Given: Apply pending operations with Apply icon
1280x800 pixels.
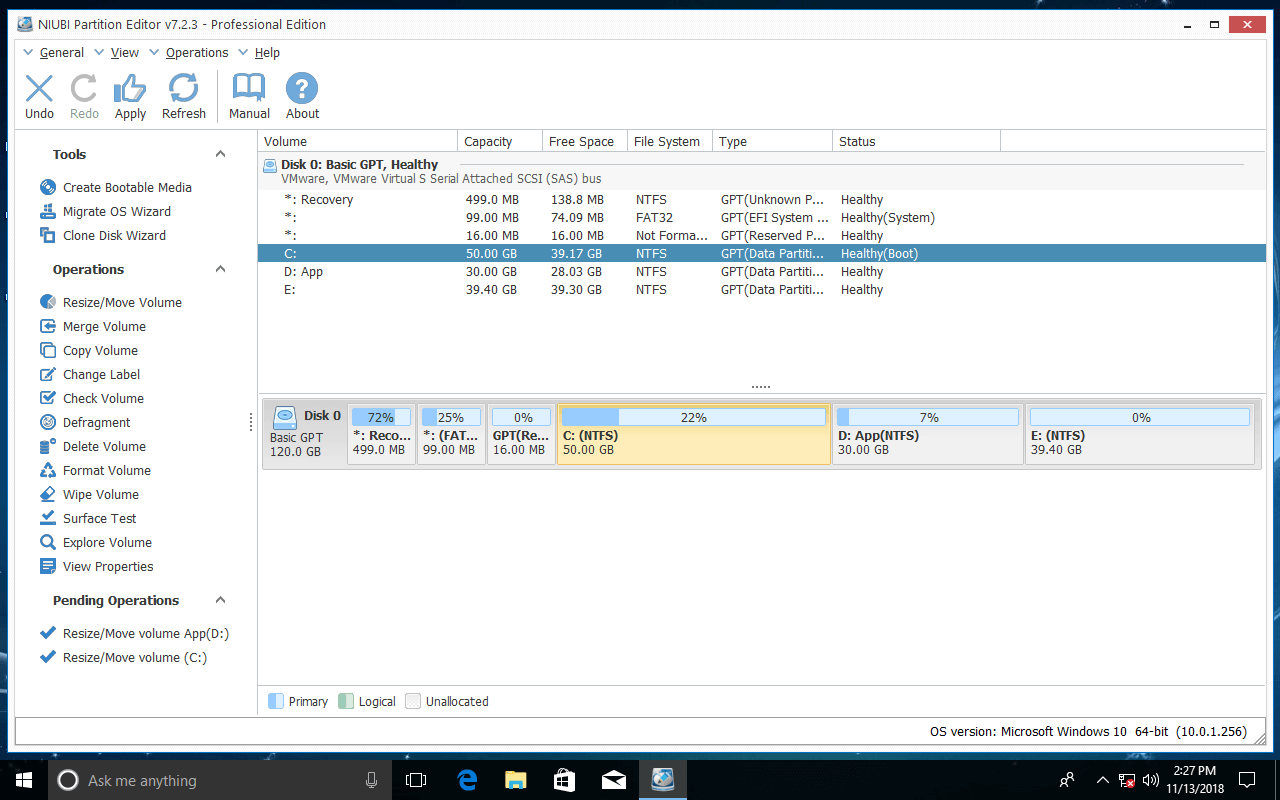Looking at the screenshot, I should 130,97.
